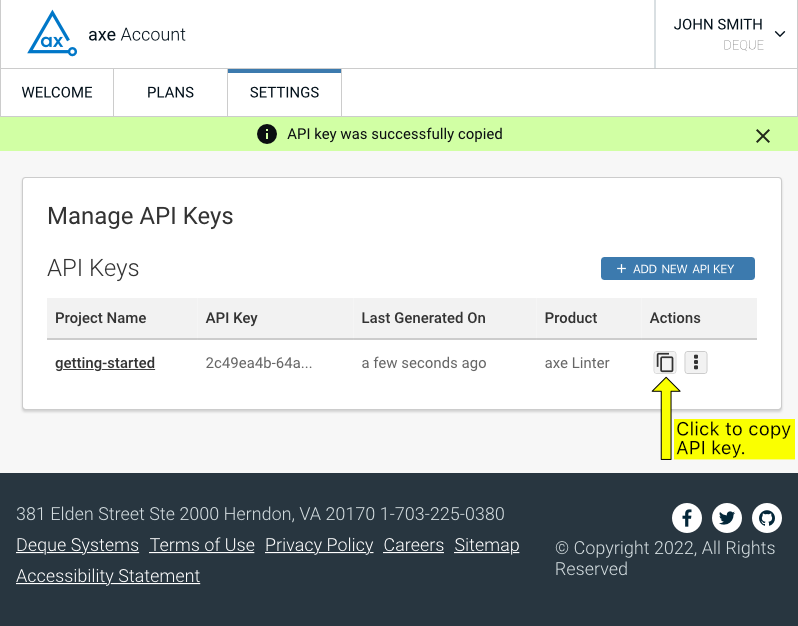Switch to the Welcome tab
The image size is (798, 626).
click(57, 92)
